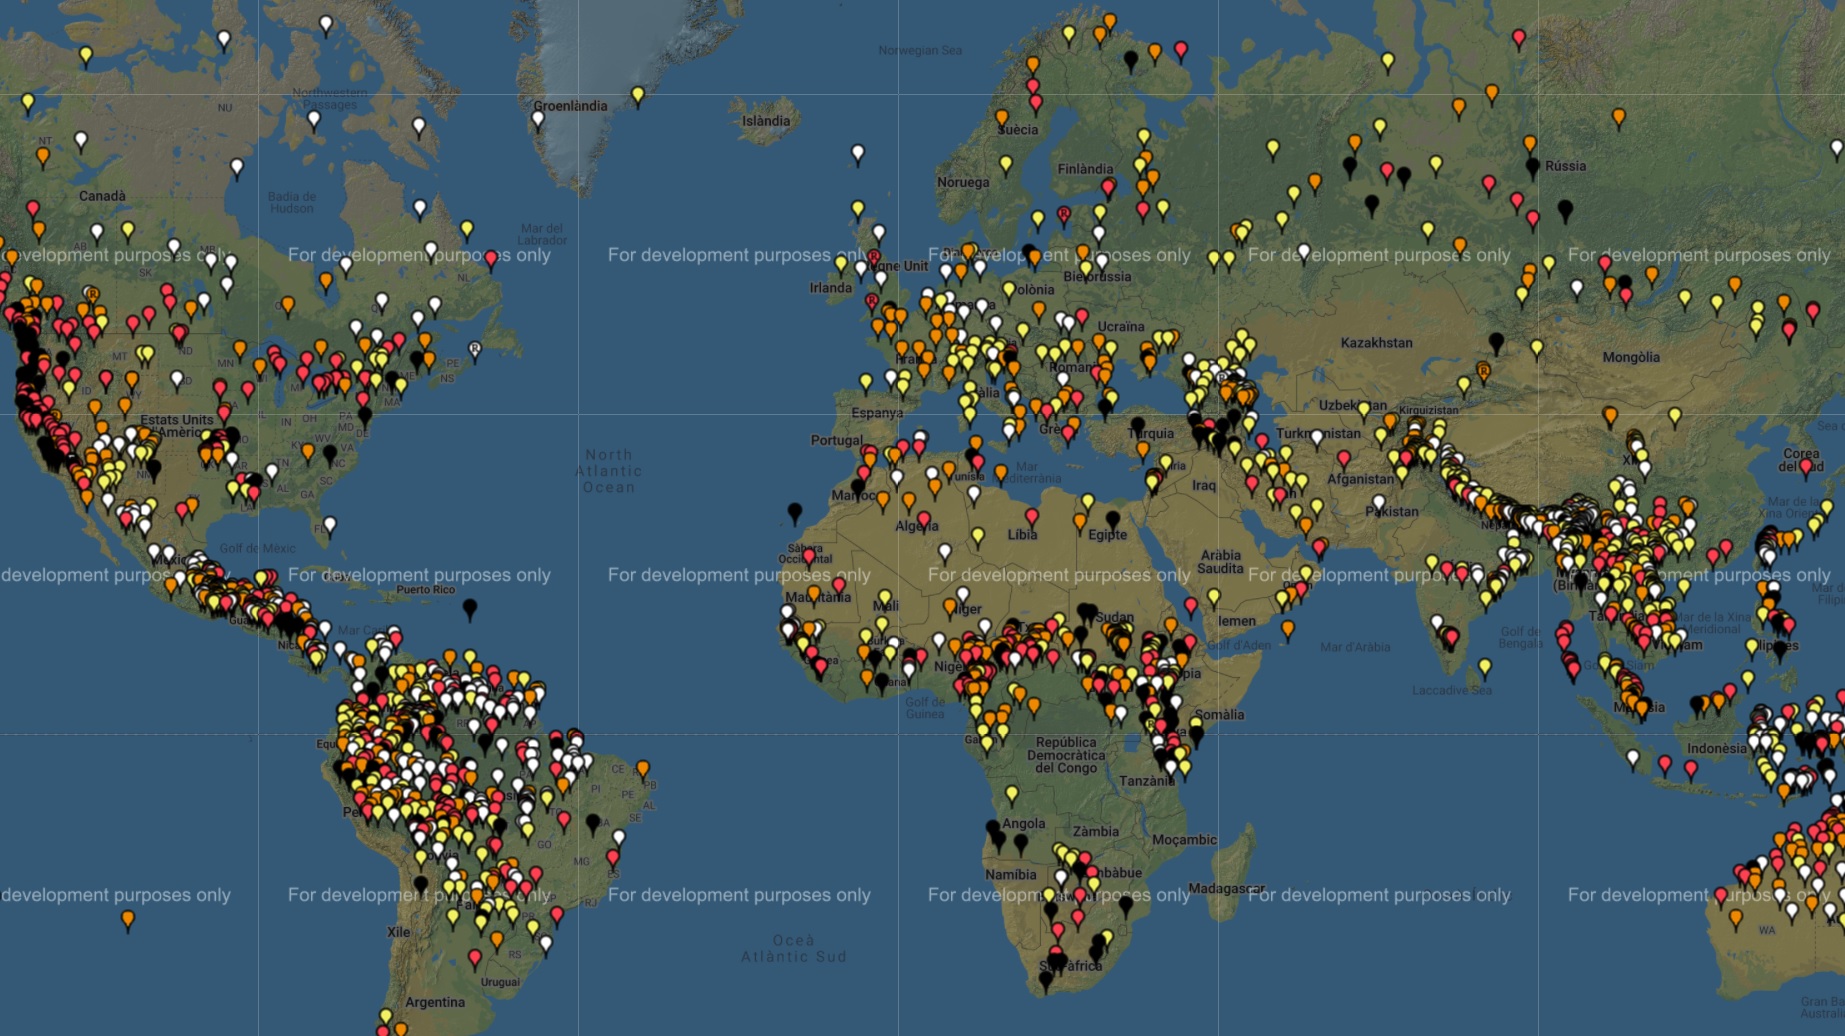The height and width of the screenshot is (1036, 1845).
Task: Click the North Atlantic Ocean label
Action: [609, 471]
